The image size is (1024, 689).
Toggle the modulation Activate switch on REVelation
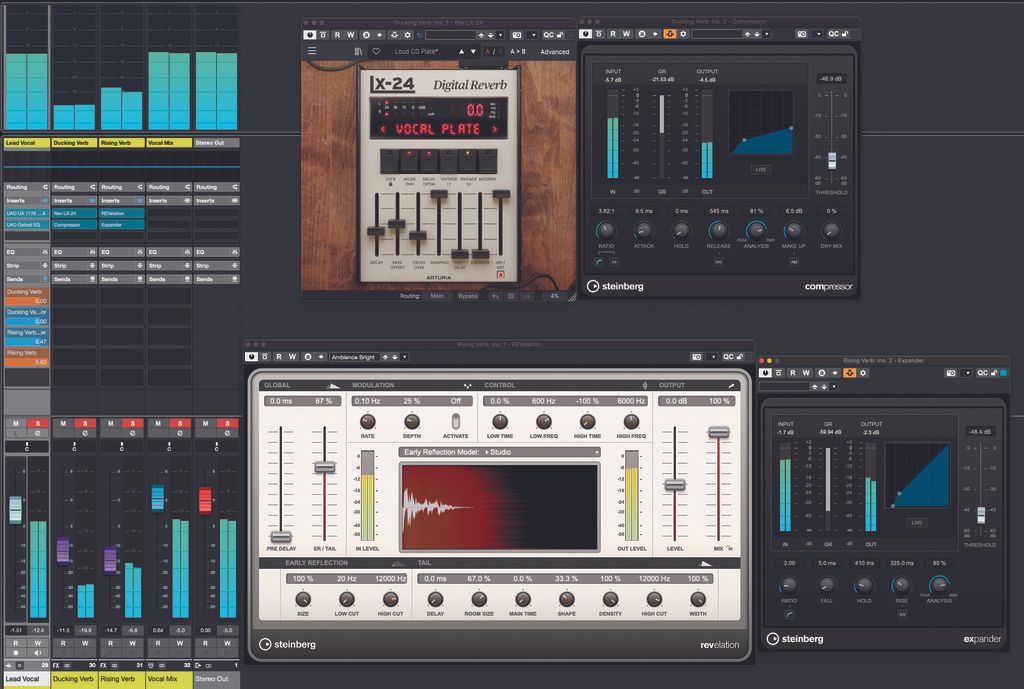pos(456,422)
